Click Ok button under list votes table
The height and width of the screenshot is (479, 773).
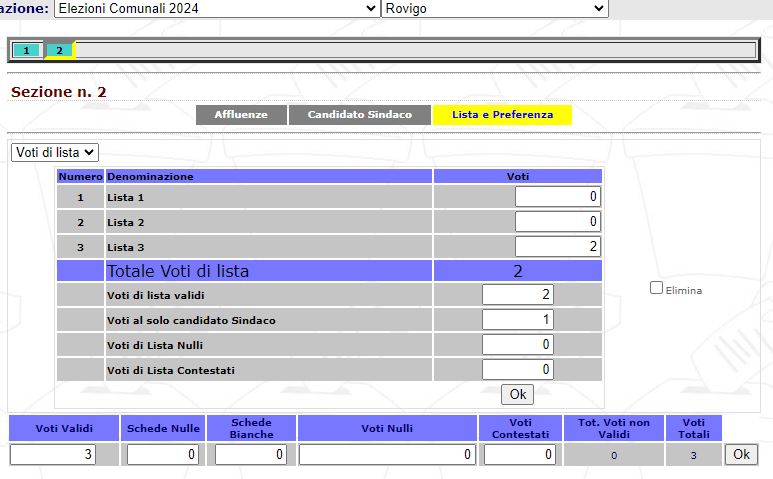tap(518, 394)
